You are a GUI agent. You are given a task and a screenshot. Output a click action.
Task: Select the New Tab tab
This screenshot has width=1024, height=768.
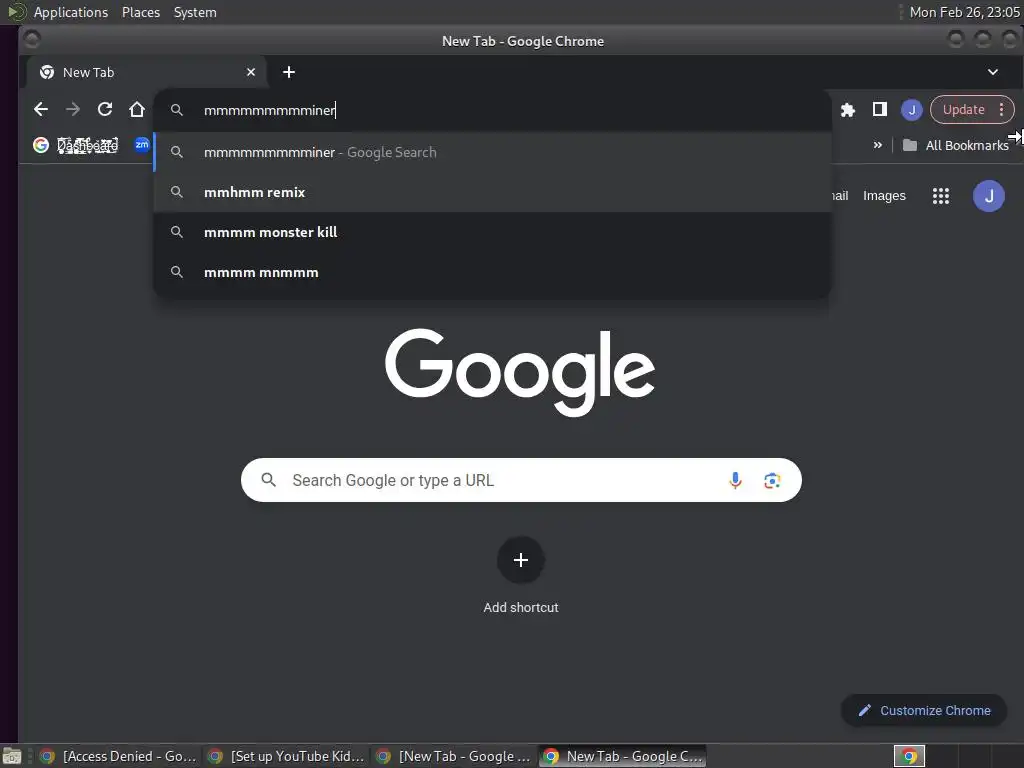click(x=146, y=72)
